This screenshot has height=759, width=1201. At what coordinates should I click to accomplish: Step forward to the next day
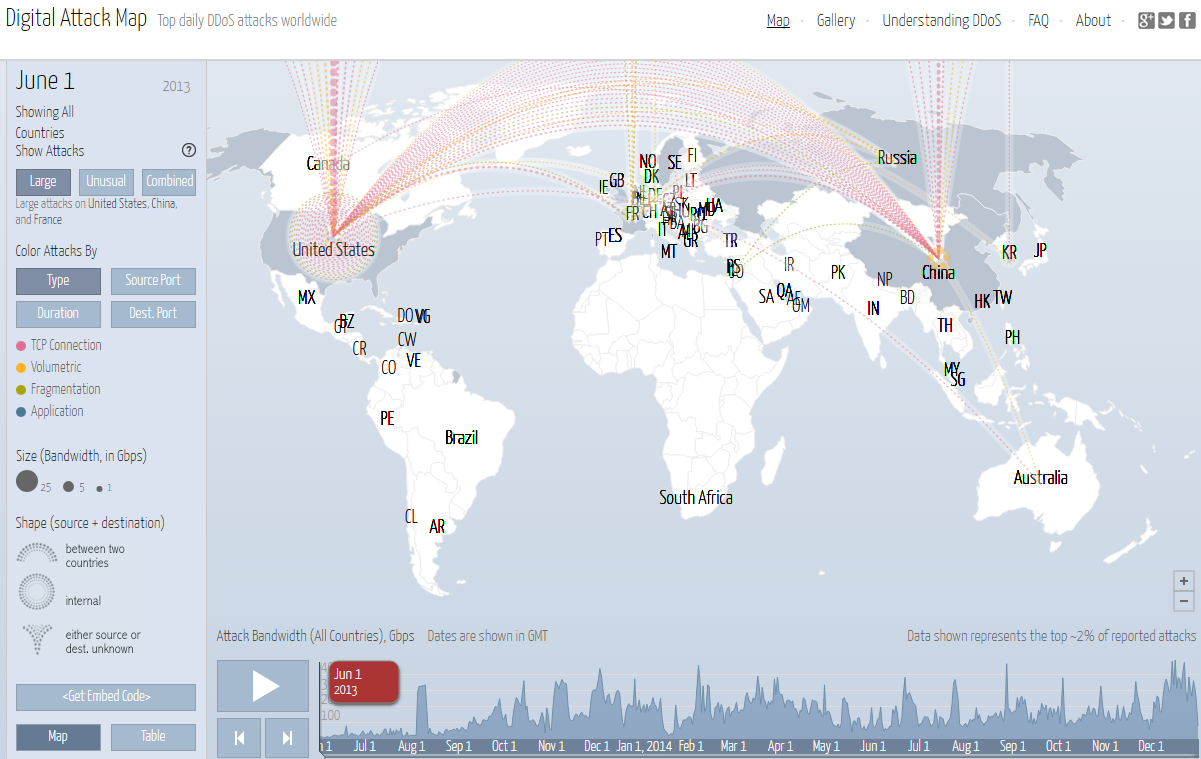pyautogui.click(x=287, y=738)
